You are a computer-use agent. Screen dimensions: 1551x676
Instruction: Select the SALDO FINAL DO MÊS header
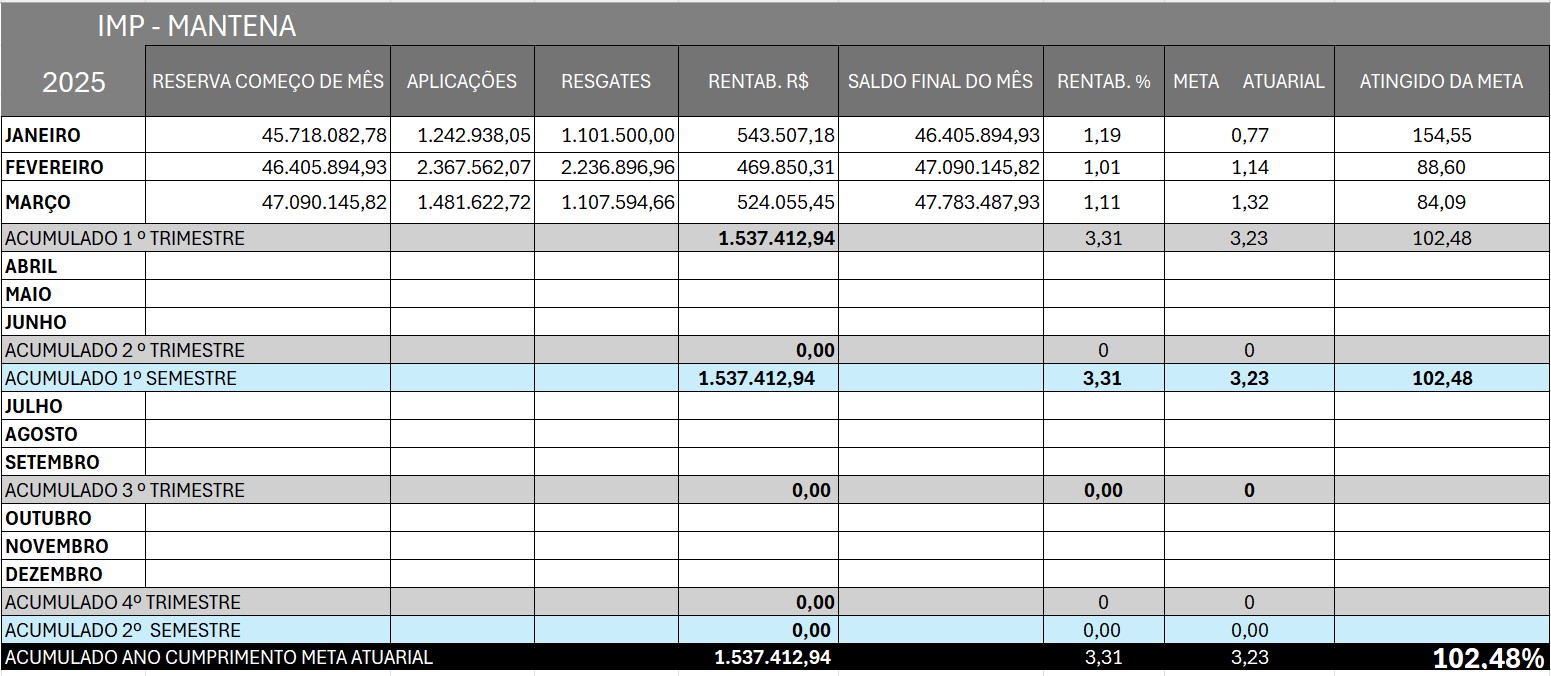point(939,82)
